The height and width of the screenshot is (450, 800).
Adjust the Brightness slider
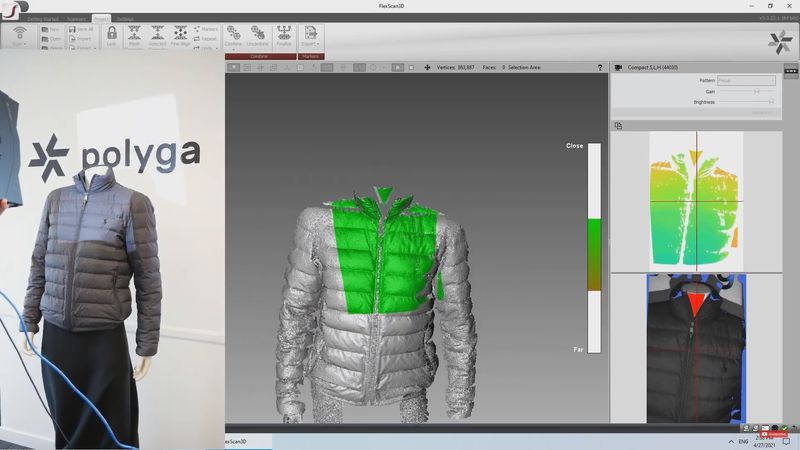770,102
